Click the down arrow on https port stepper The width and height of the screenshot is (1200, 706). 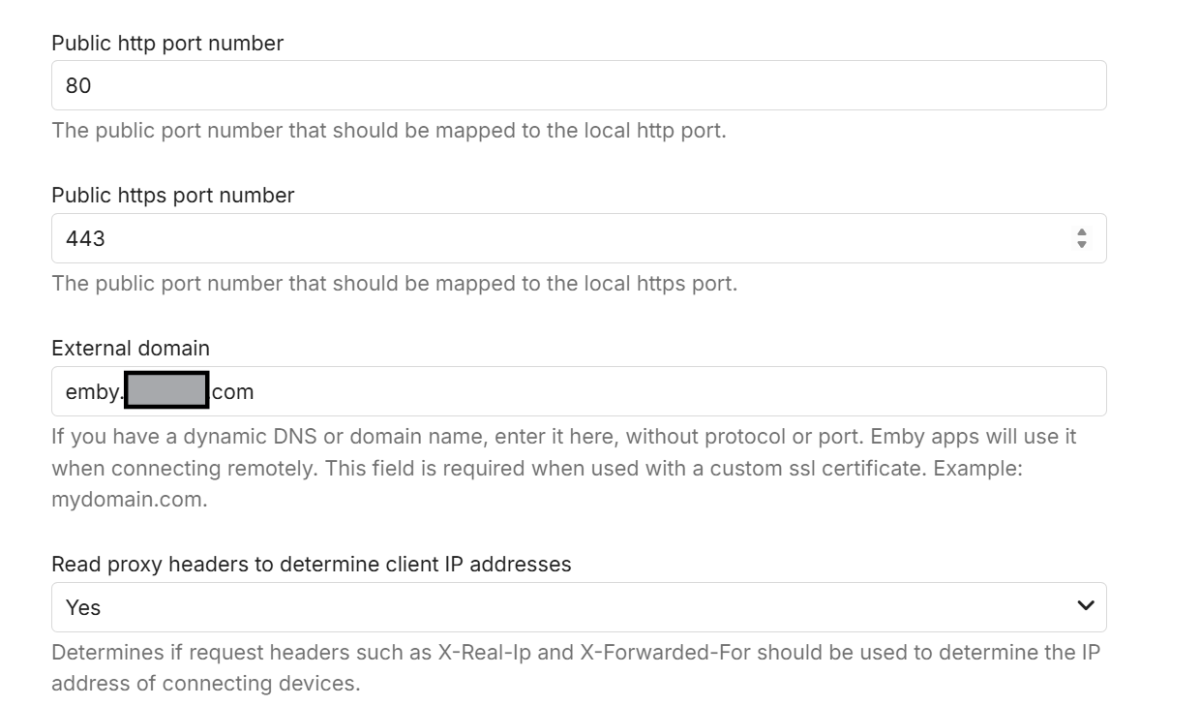pos(1080,243)
